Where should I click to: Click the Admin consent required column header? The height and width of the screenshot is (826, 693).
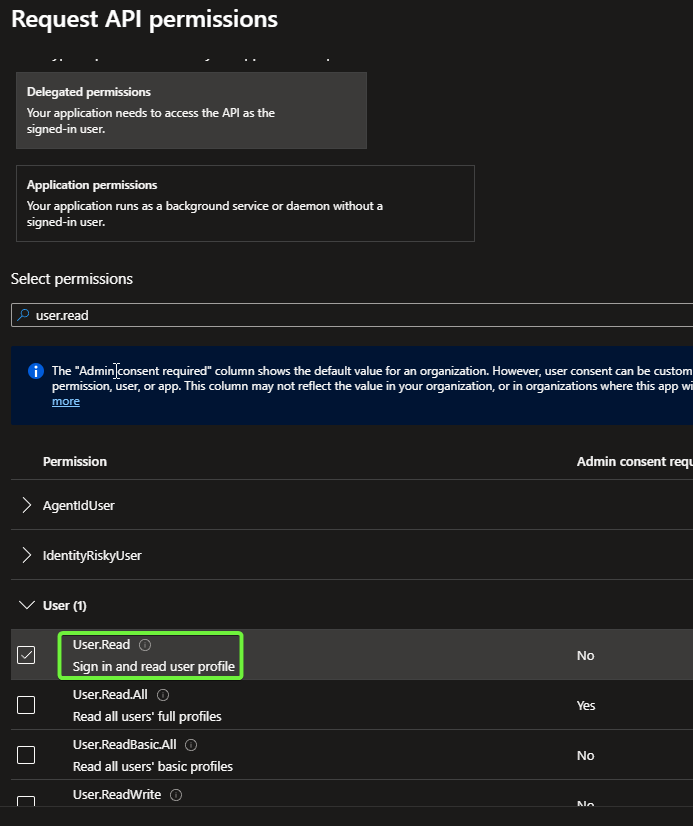(x=633, y=461)
